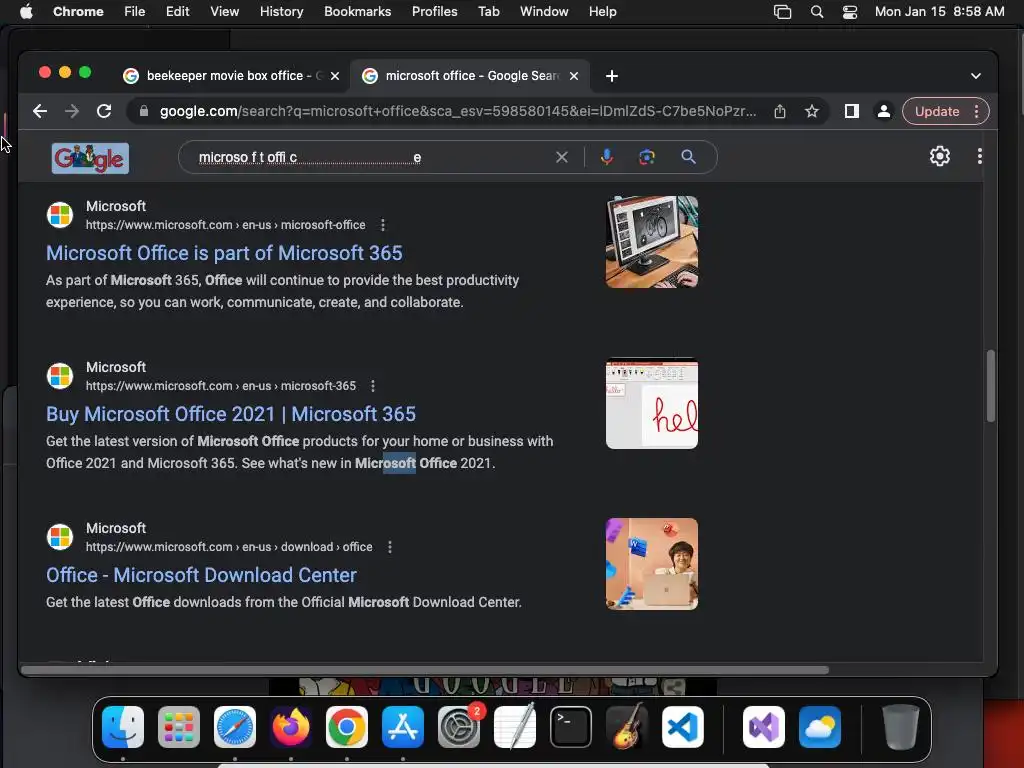The image size is (1024, 768).
Task: Open Finder from the Dock
Action: 123,727
